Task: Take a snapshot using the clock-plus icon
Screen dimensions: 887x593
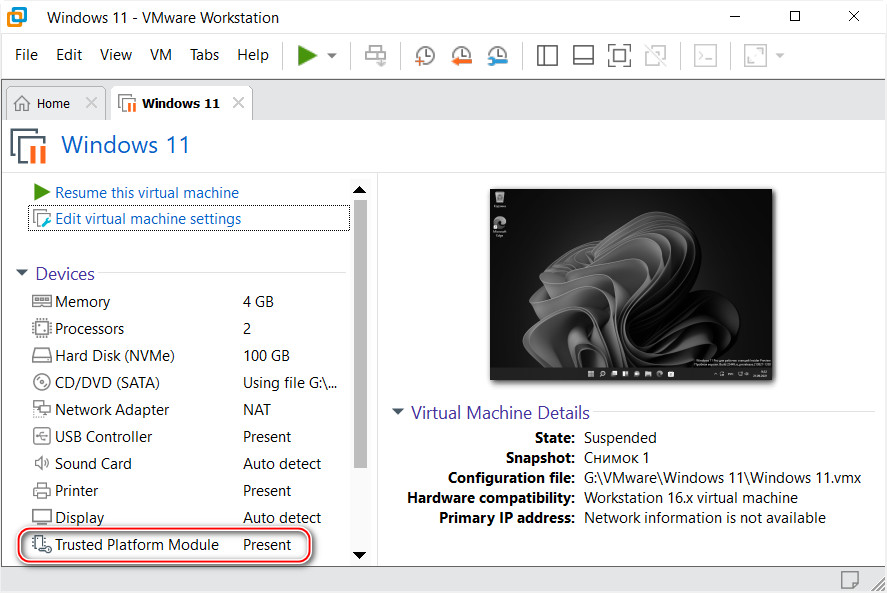Action: [x=424, y=55]
